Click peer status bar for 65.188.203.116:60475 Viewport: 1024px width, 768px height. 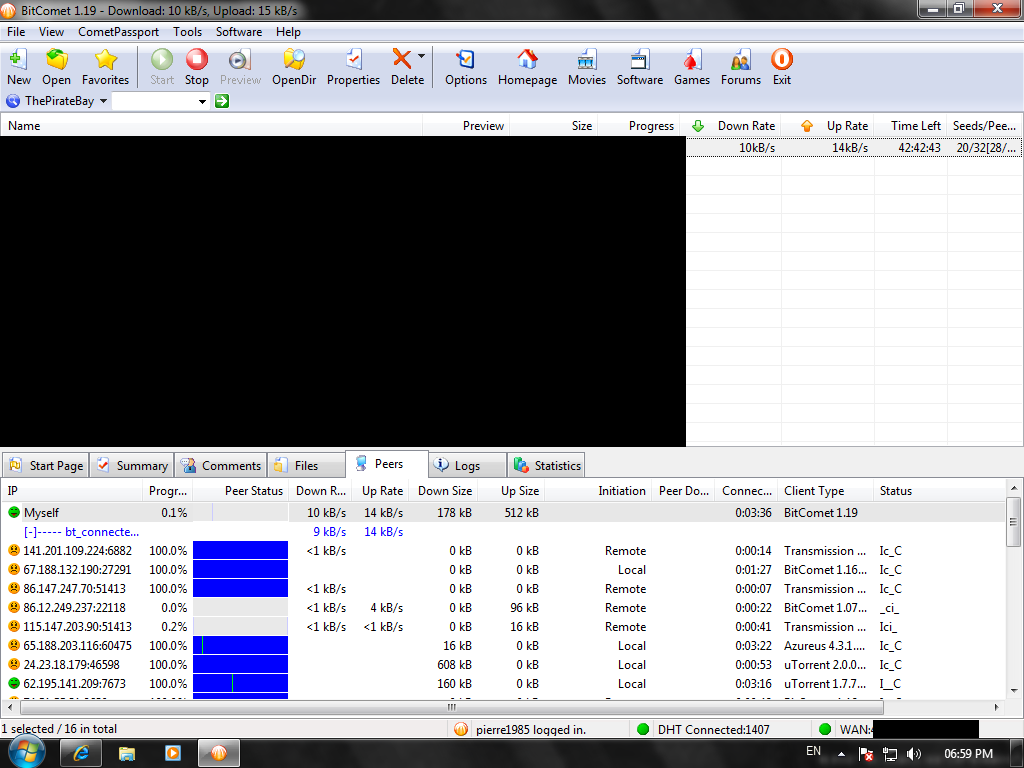(x=240, y=646)
